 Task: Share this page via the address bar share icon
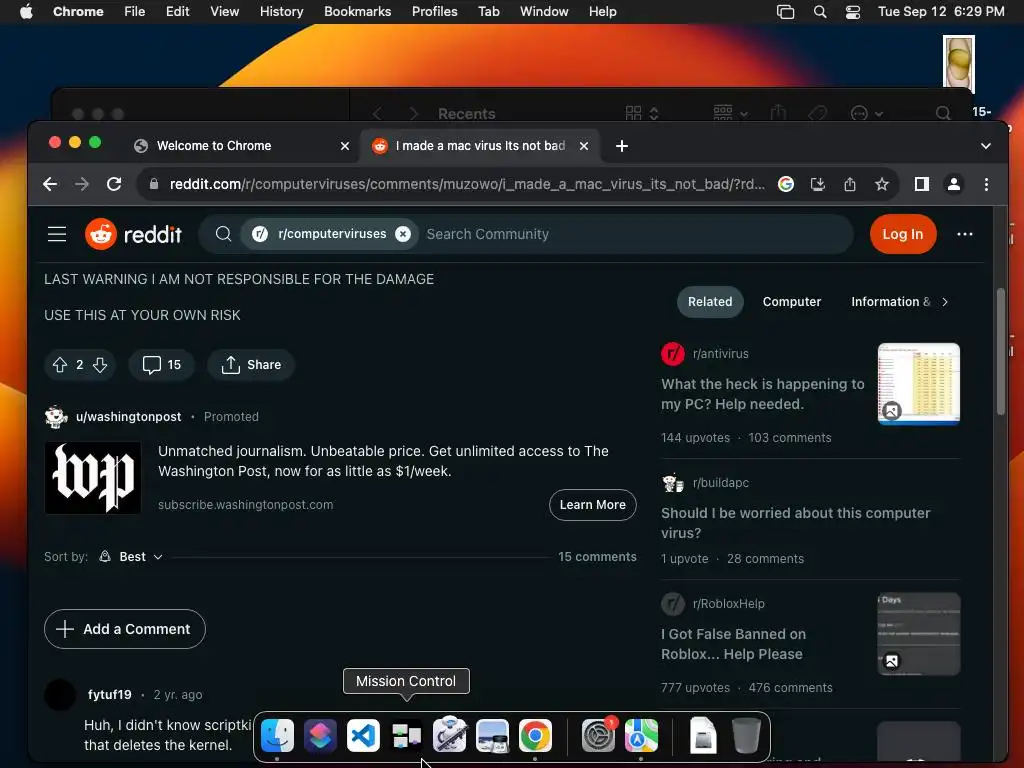coord(850,184)
